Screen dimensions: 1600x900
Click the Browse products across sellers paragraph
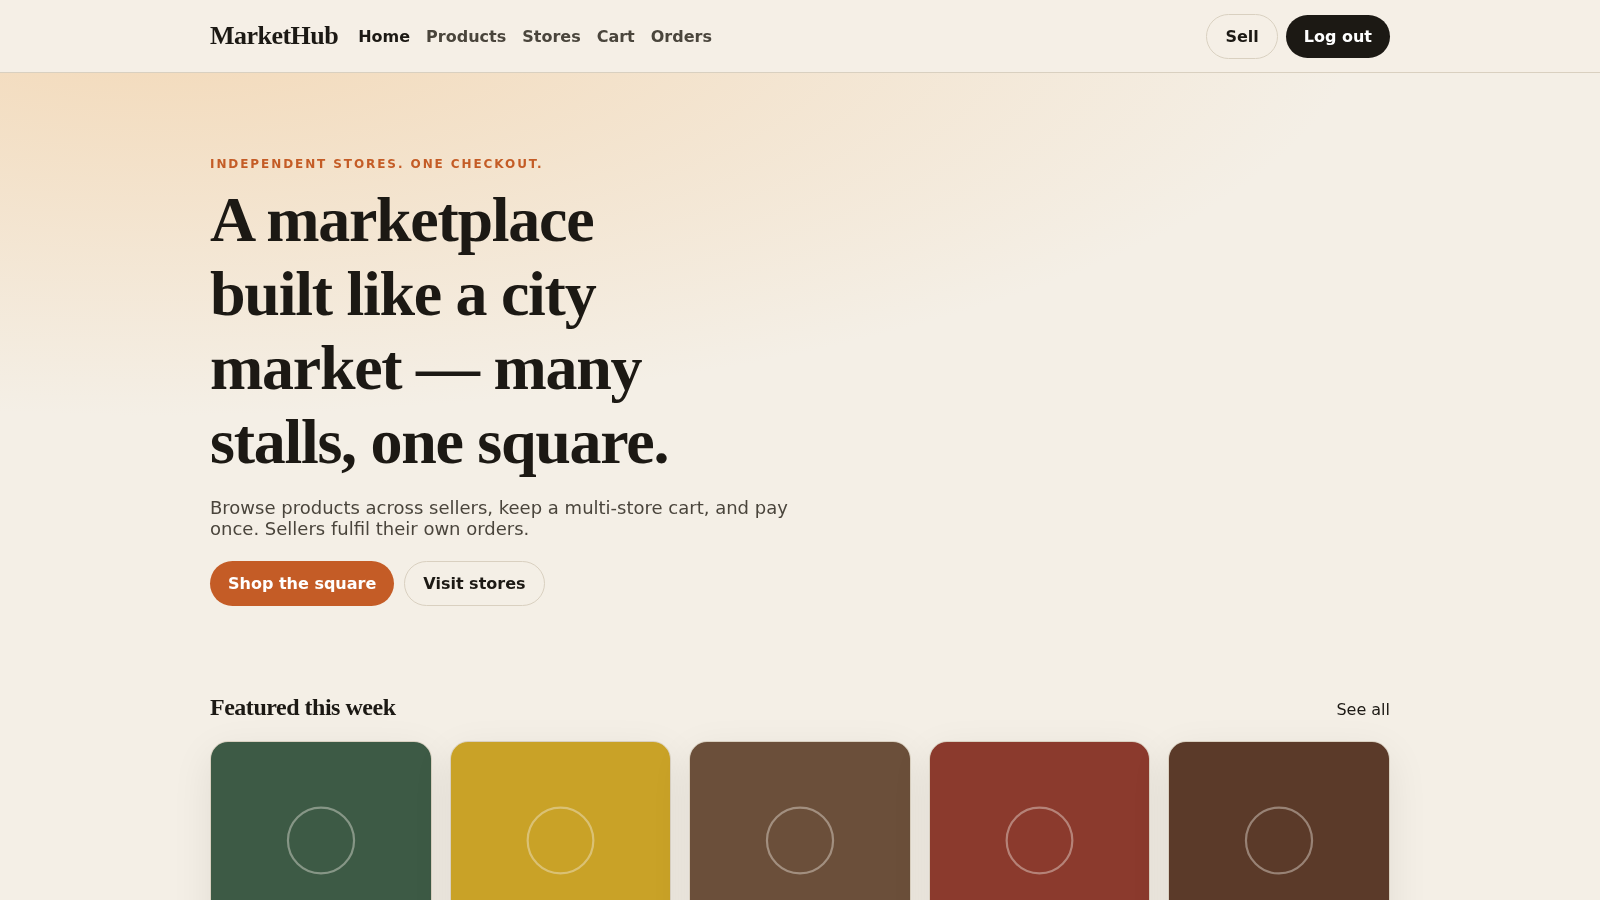[499, 518]
